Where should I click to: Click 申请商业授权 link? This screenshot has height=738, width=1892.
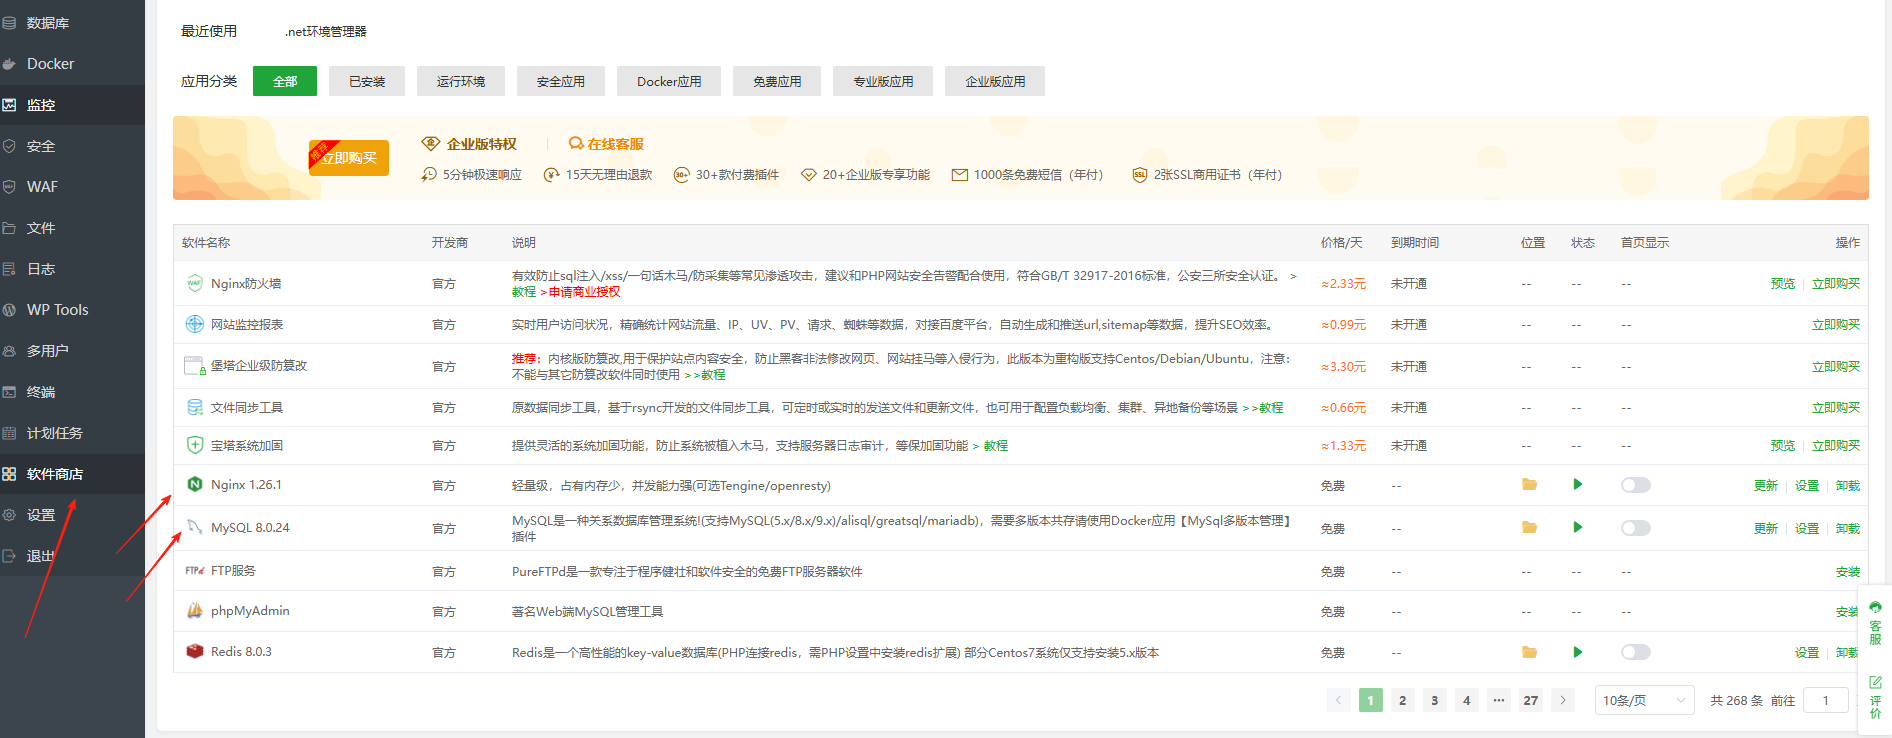[x=584, y=292]
